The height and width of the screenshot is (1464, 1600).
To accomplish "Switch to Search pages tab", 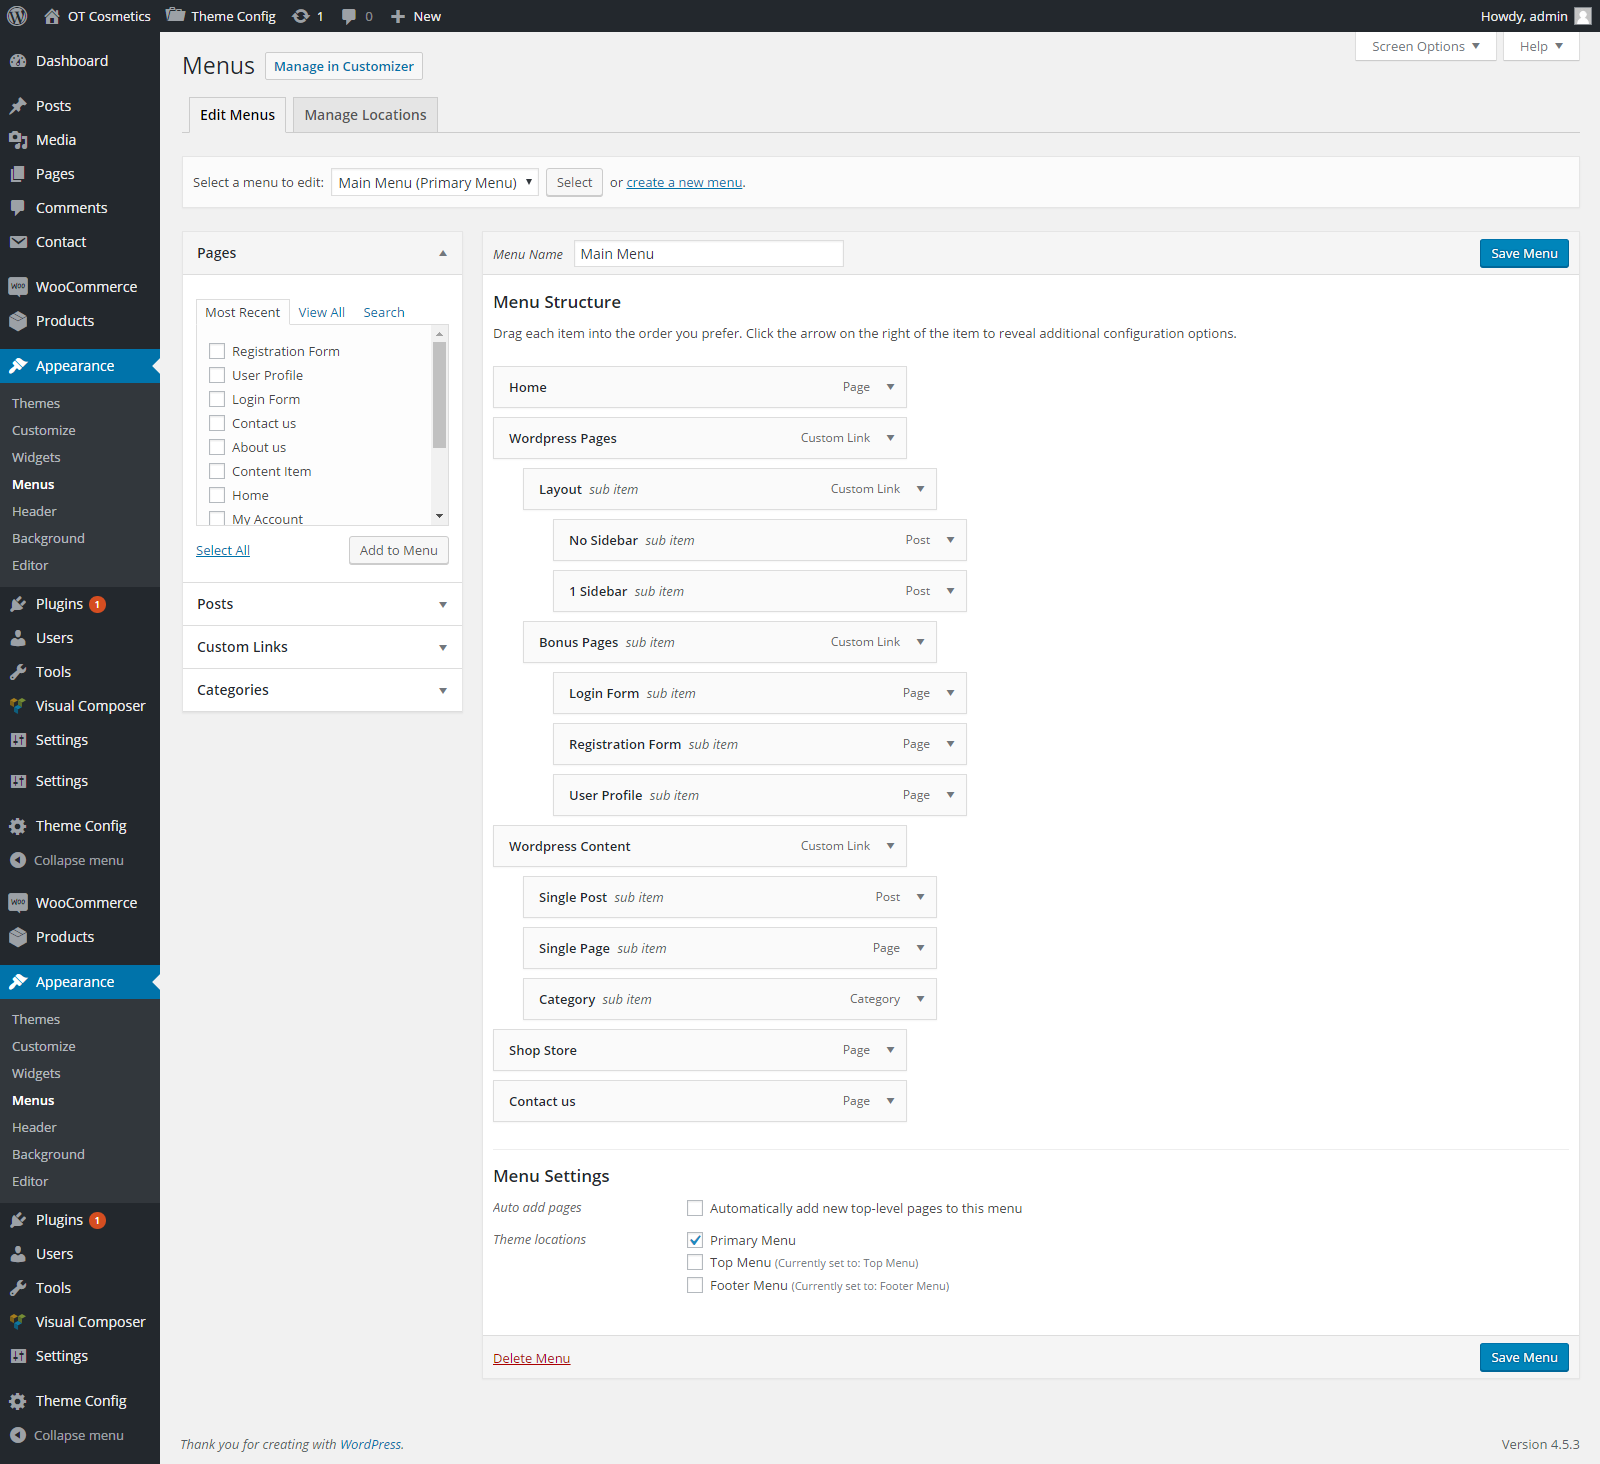I will (x=384, y=312).
